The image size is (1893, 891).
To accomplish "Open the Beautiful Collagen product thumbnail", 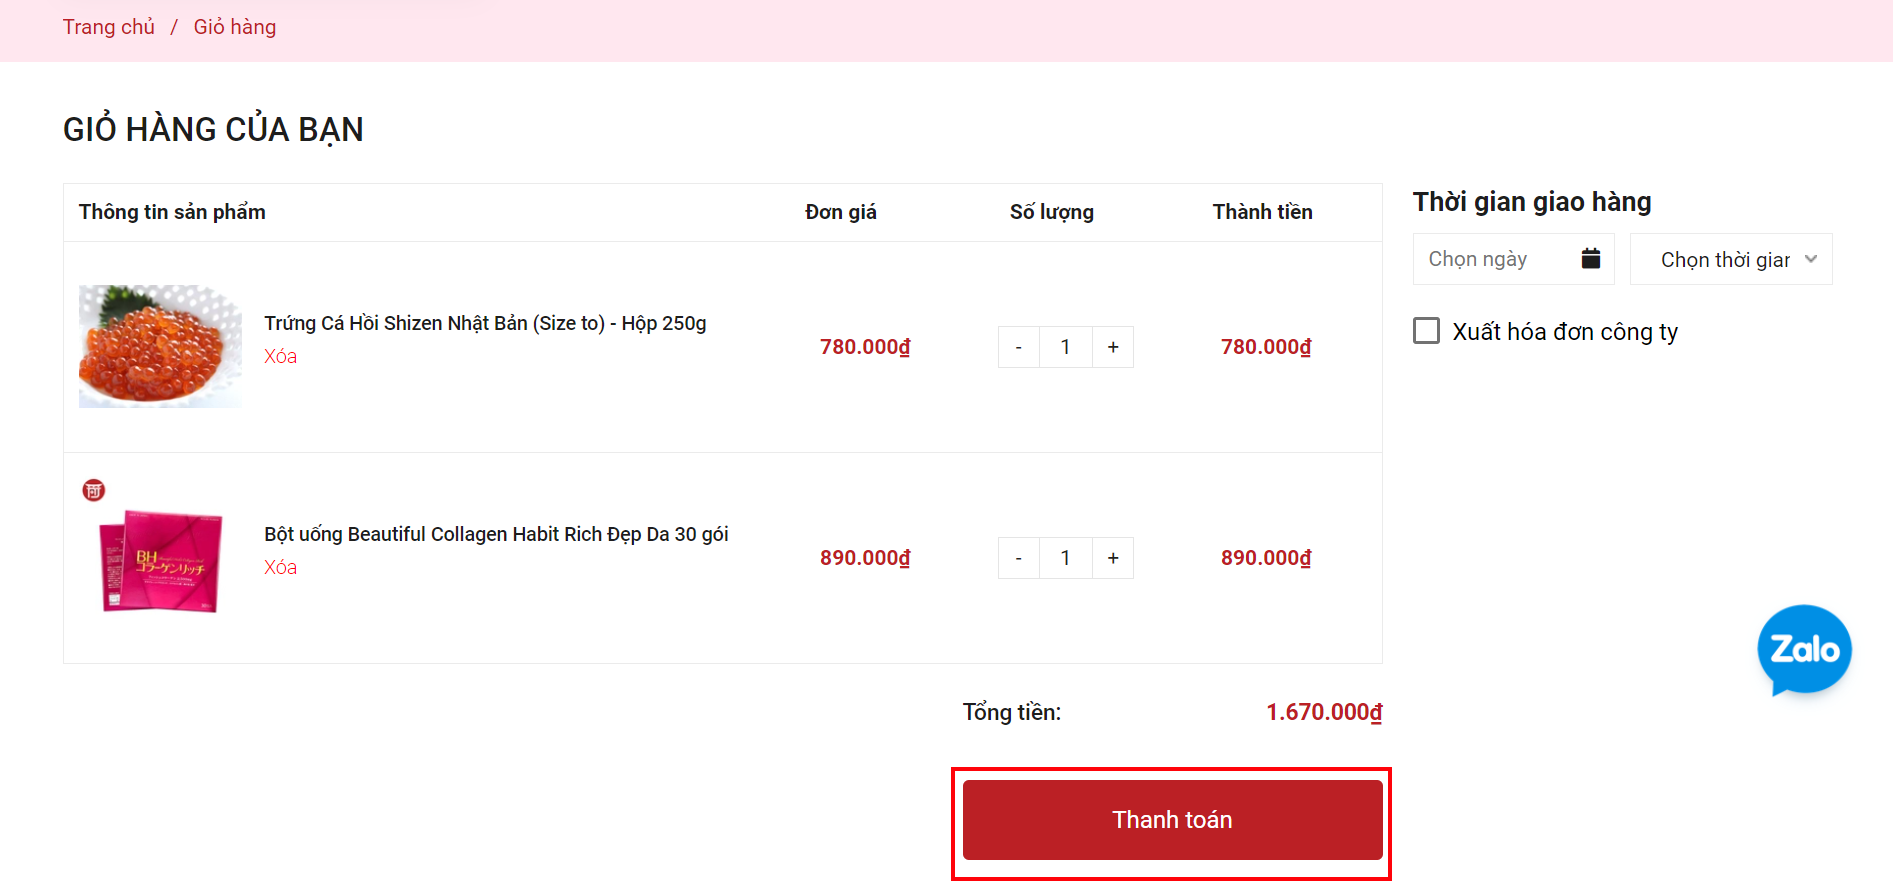I will [x=160, y=562].
